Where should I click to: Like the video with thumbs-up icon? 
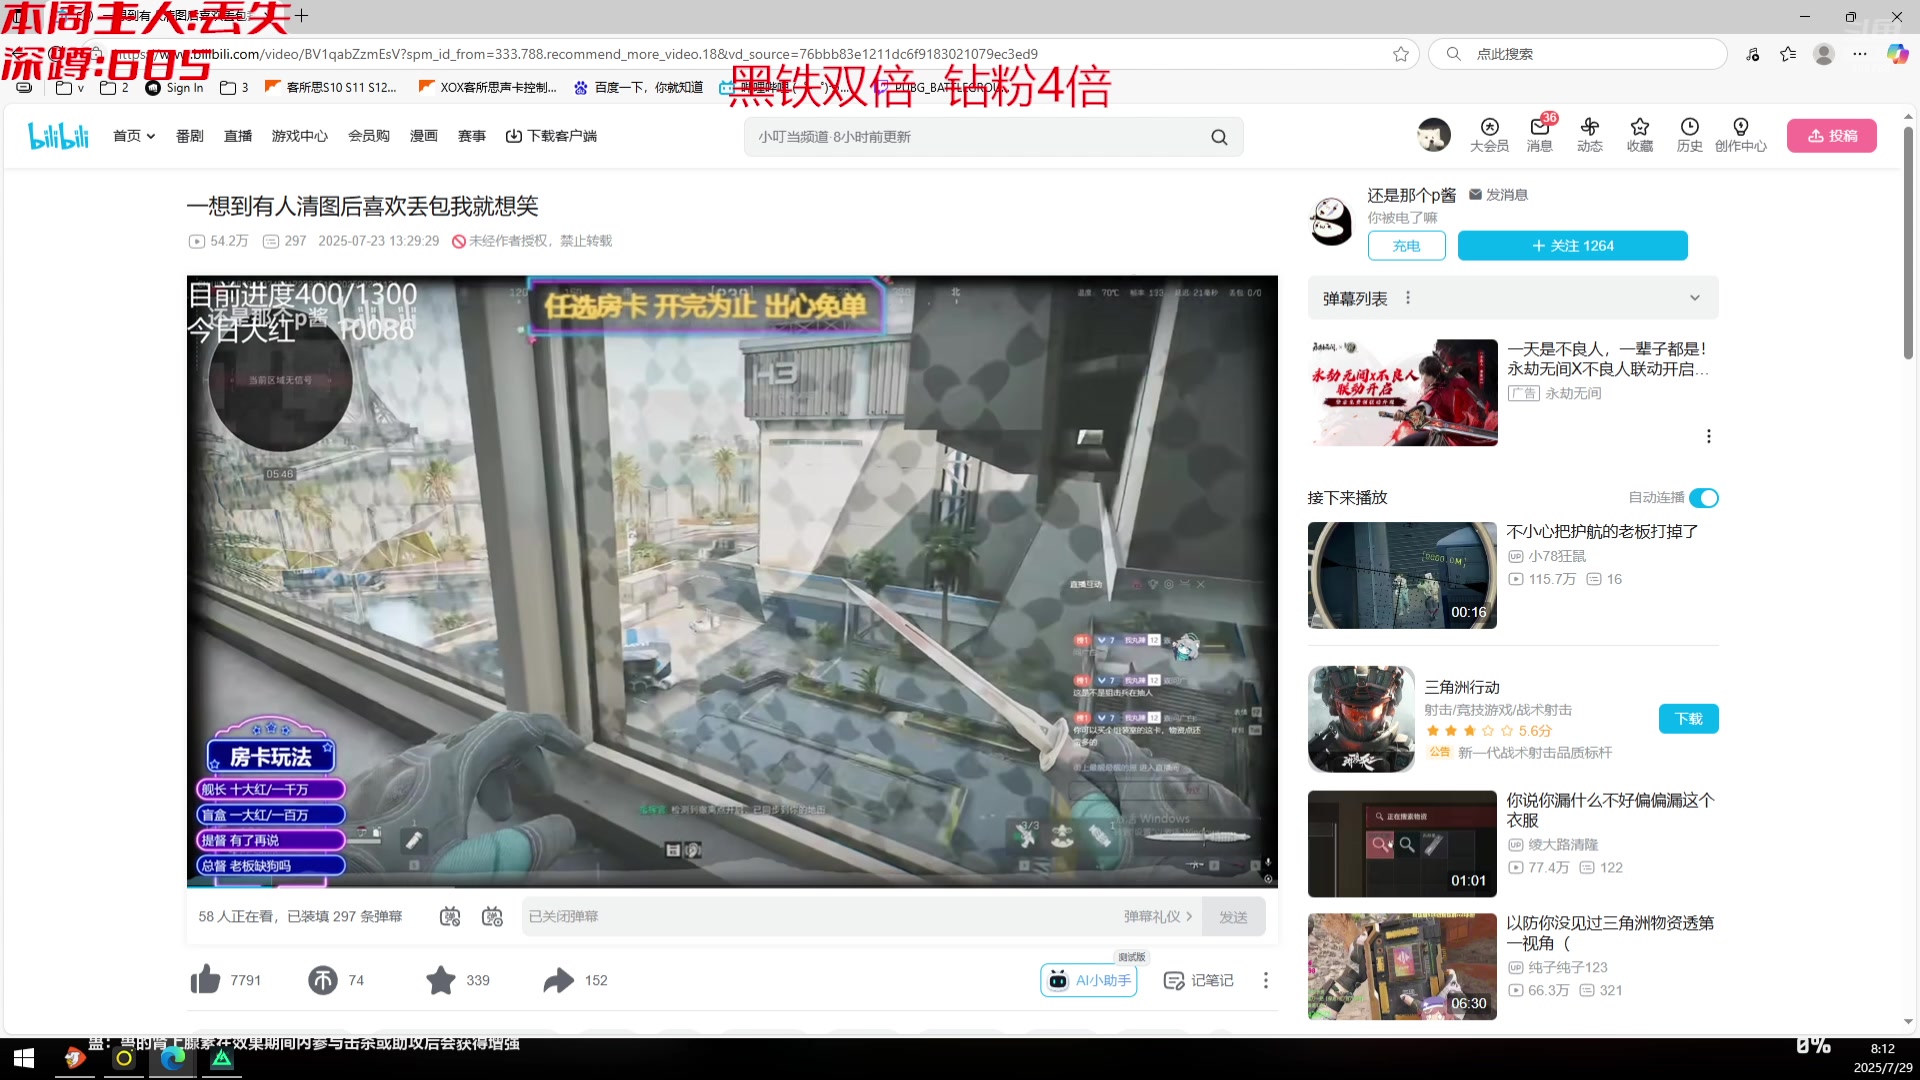(206, 980)
